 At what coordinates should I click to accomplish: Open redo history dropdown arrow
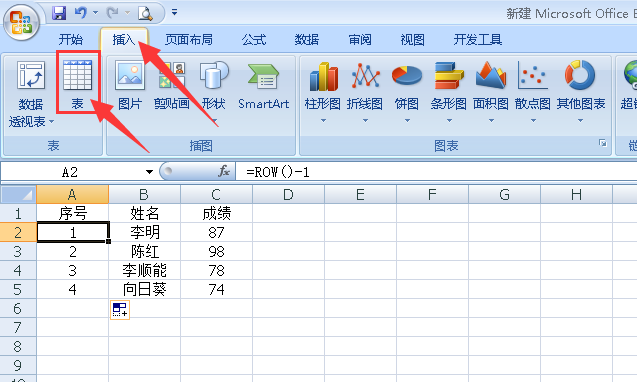tap(127, 13)
